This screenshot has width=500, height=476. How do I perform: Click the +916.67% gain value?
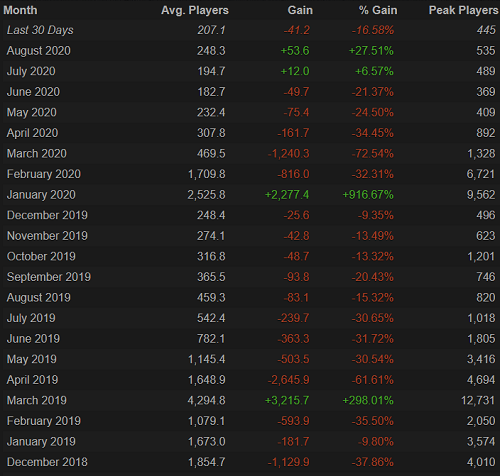click(x=368, y=195)
